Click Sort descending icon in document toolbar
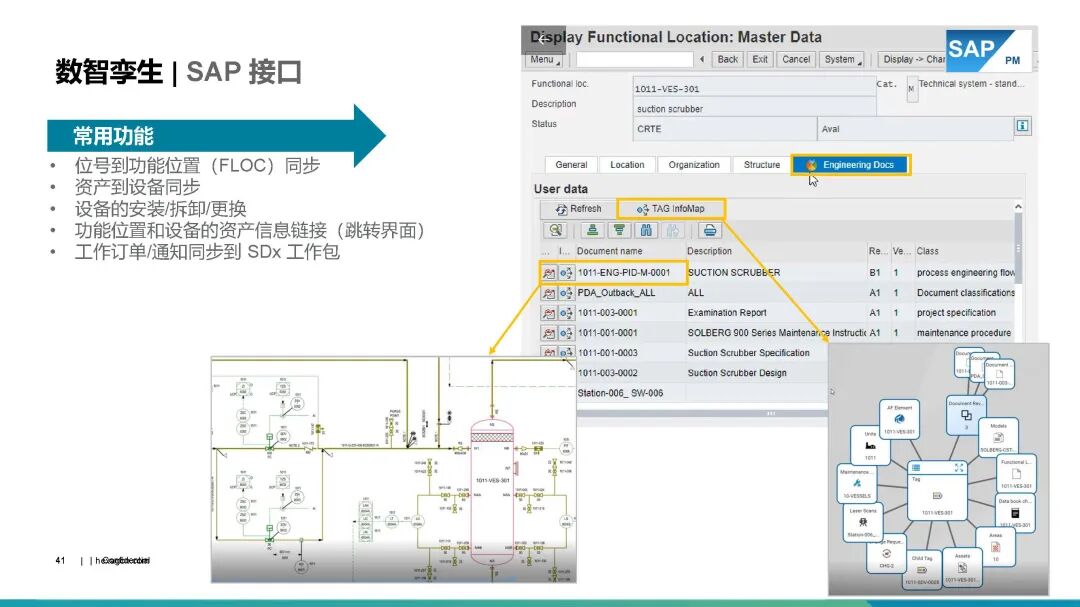The image size is (1080, 607). click(619, 230)
